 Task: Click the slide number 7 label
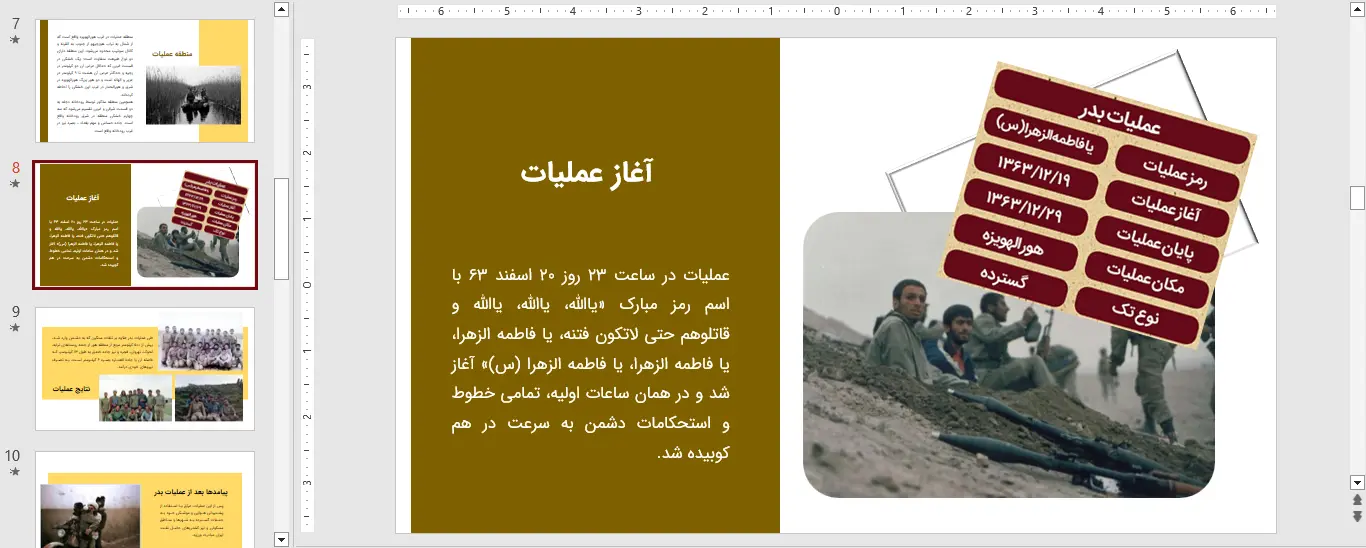coord(15,23)
